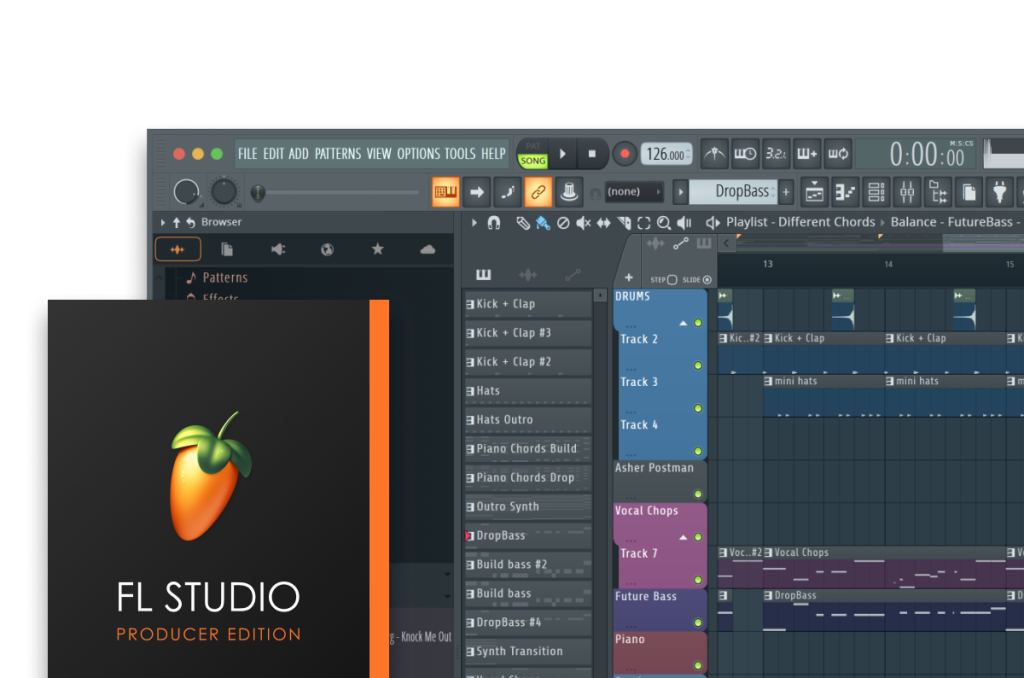Open the OPTIONS menu

[x=418, y=154]
